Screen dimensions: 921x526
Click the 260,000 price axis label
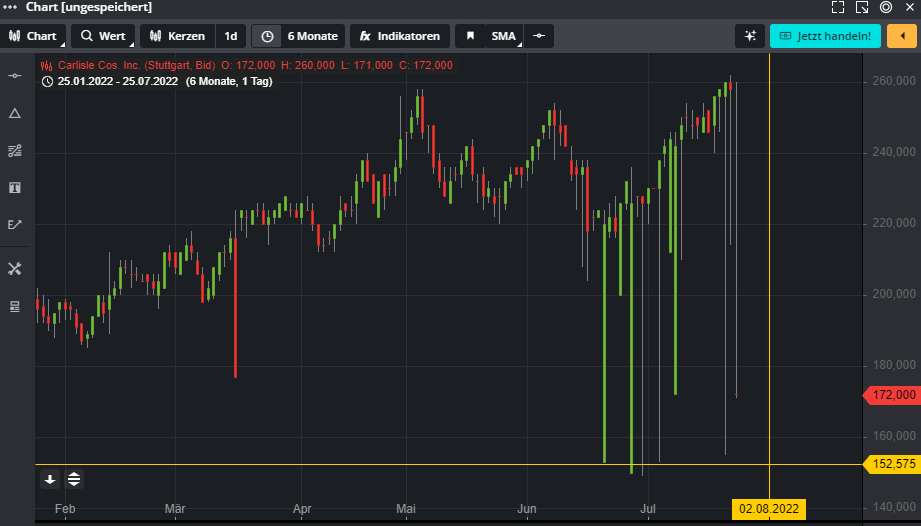[894, 81]
